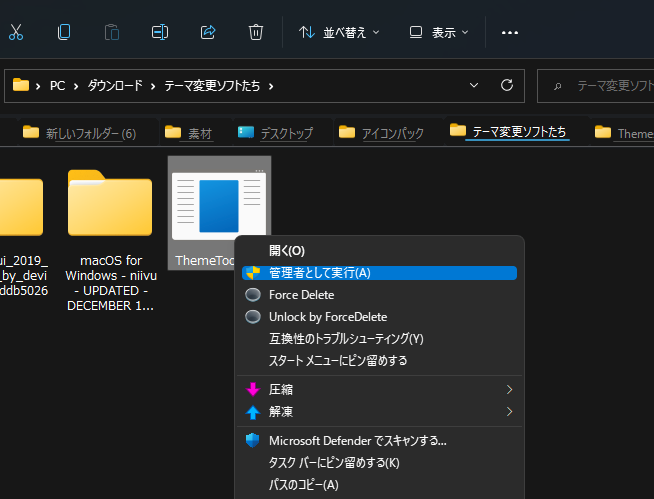The image size is (654, 499).
Task: Select ダウンロード in the address breadcrumb
Action: click(115, 86)
